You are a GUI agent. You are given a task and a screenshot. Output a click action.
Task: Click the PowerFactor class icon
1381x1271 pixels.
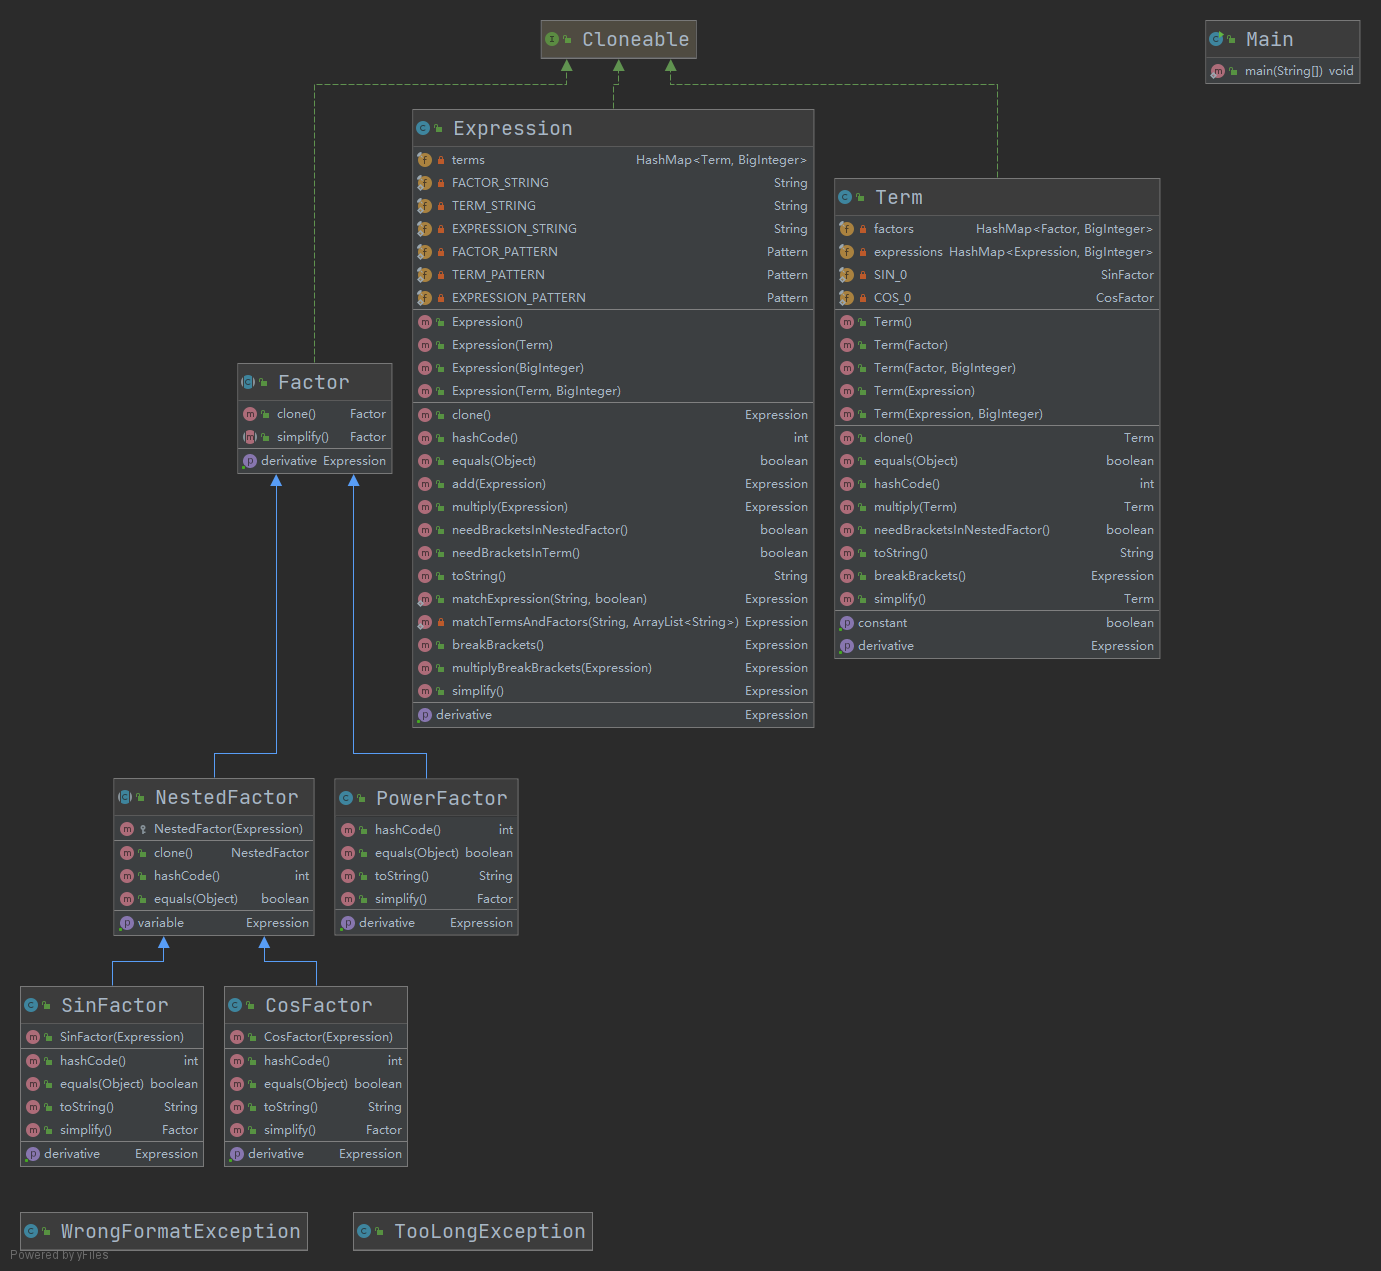tap(346, 798)
